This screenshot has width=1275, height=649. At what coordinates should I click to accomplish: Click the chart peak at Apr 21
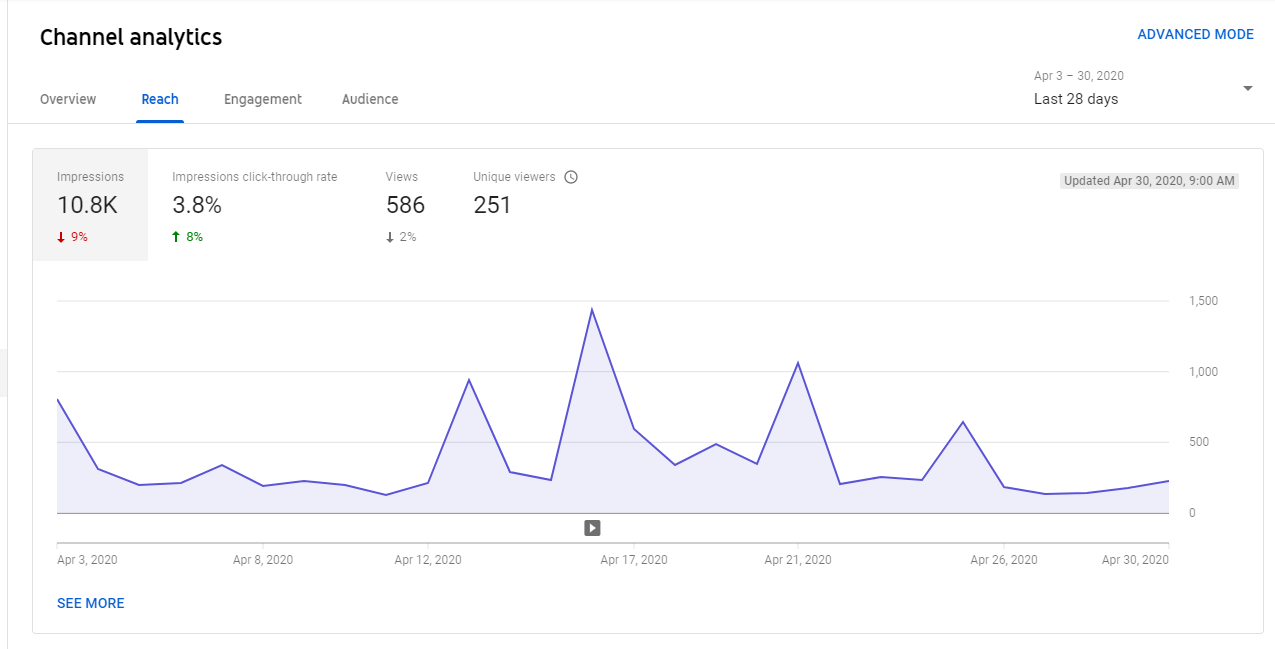(x=797, y=362)
